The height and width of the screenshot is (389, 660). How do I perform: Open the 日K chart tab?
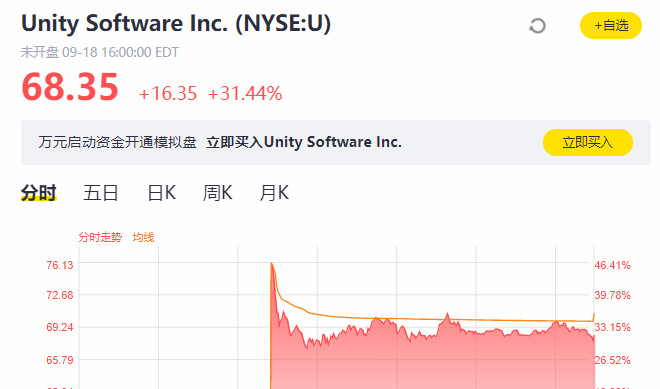pos(162,193)
